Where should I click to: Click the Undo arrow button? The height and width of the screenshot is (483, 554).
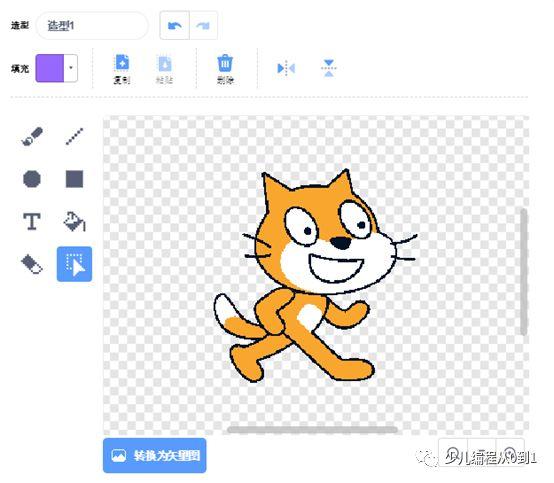[x=175, y=25]
